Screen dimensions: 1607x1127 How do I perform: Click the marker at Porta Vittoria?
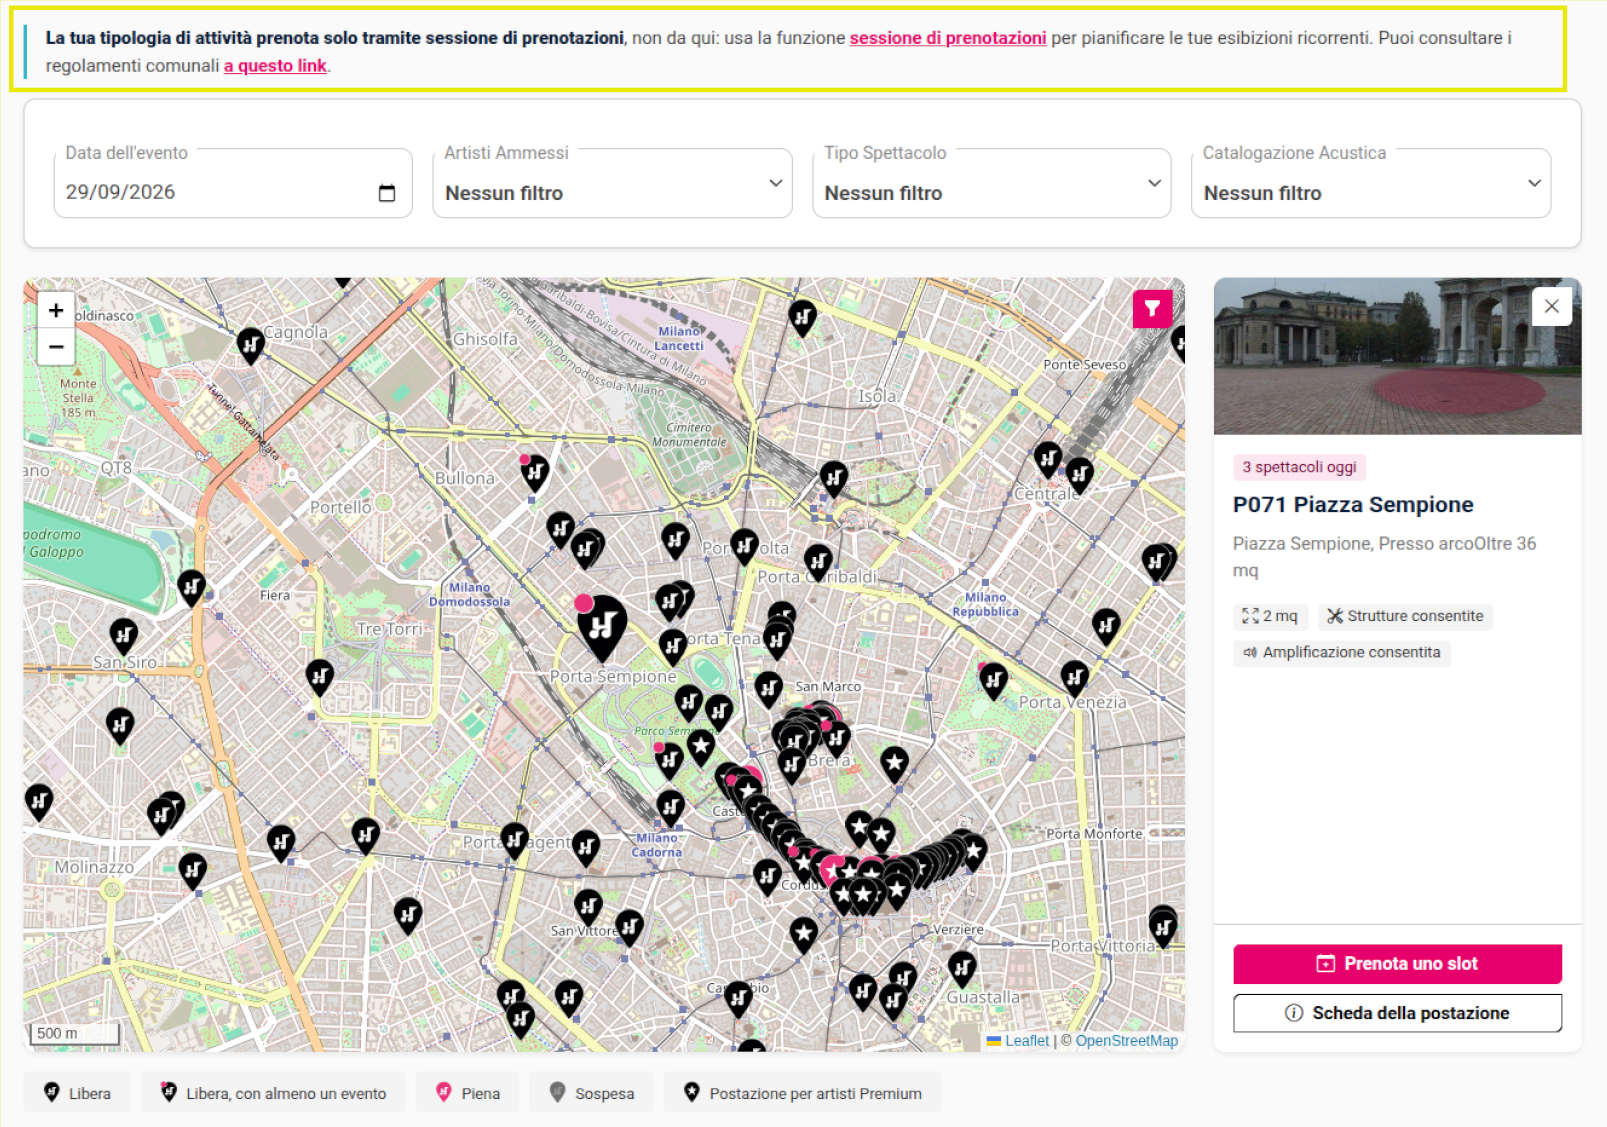pos(1163,928)
